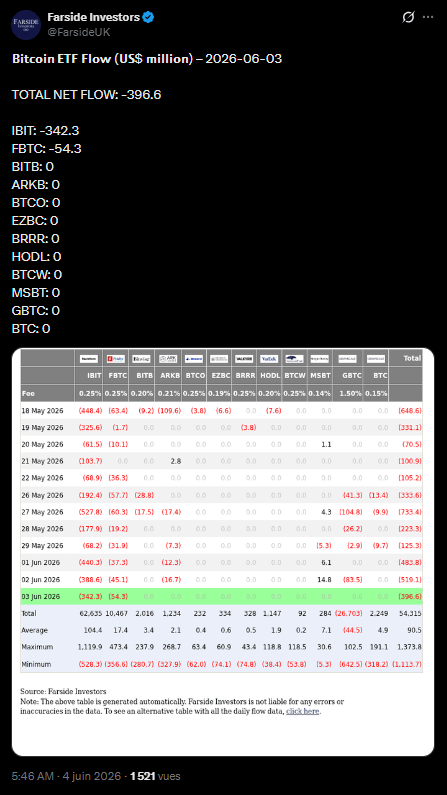
Task: Click the "(519.1)" total for 02 Jun
Action: (409, 580)
